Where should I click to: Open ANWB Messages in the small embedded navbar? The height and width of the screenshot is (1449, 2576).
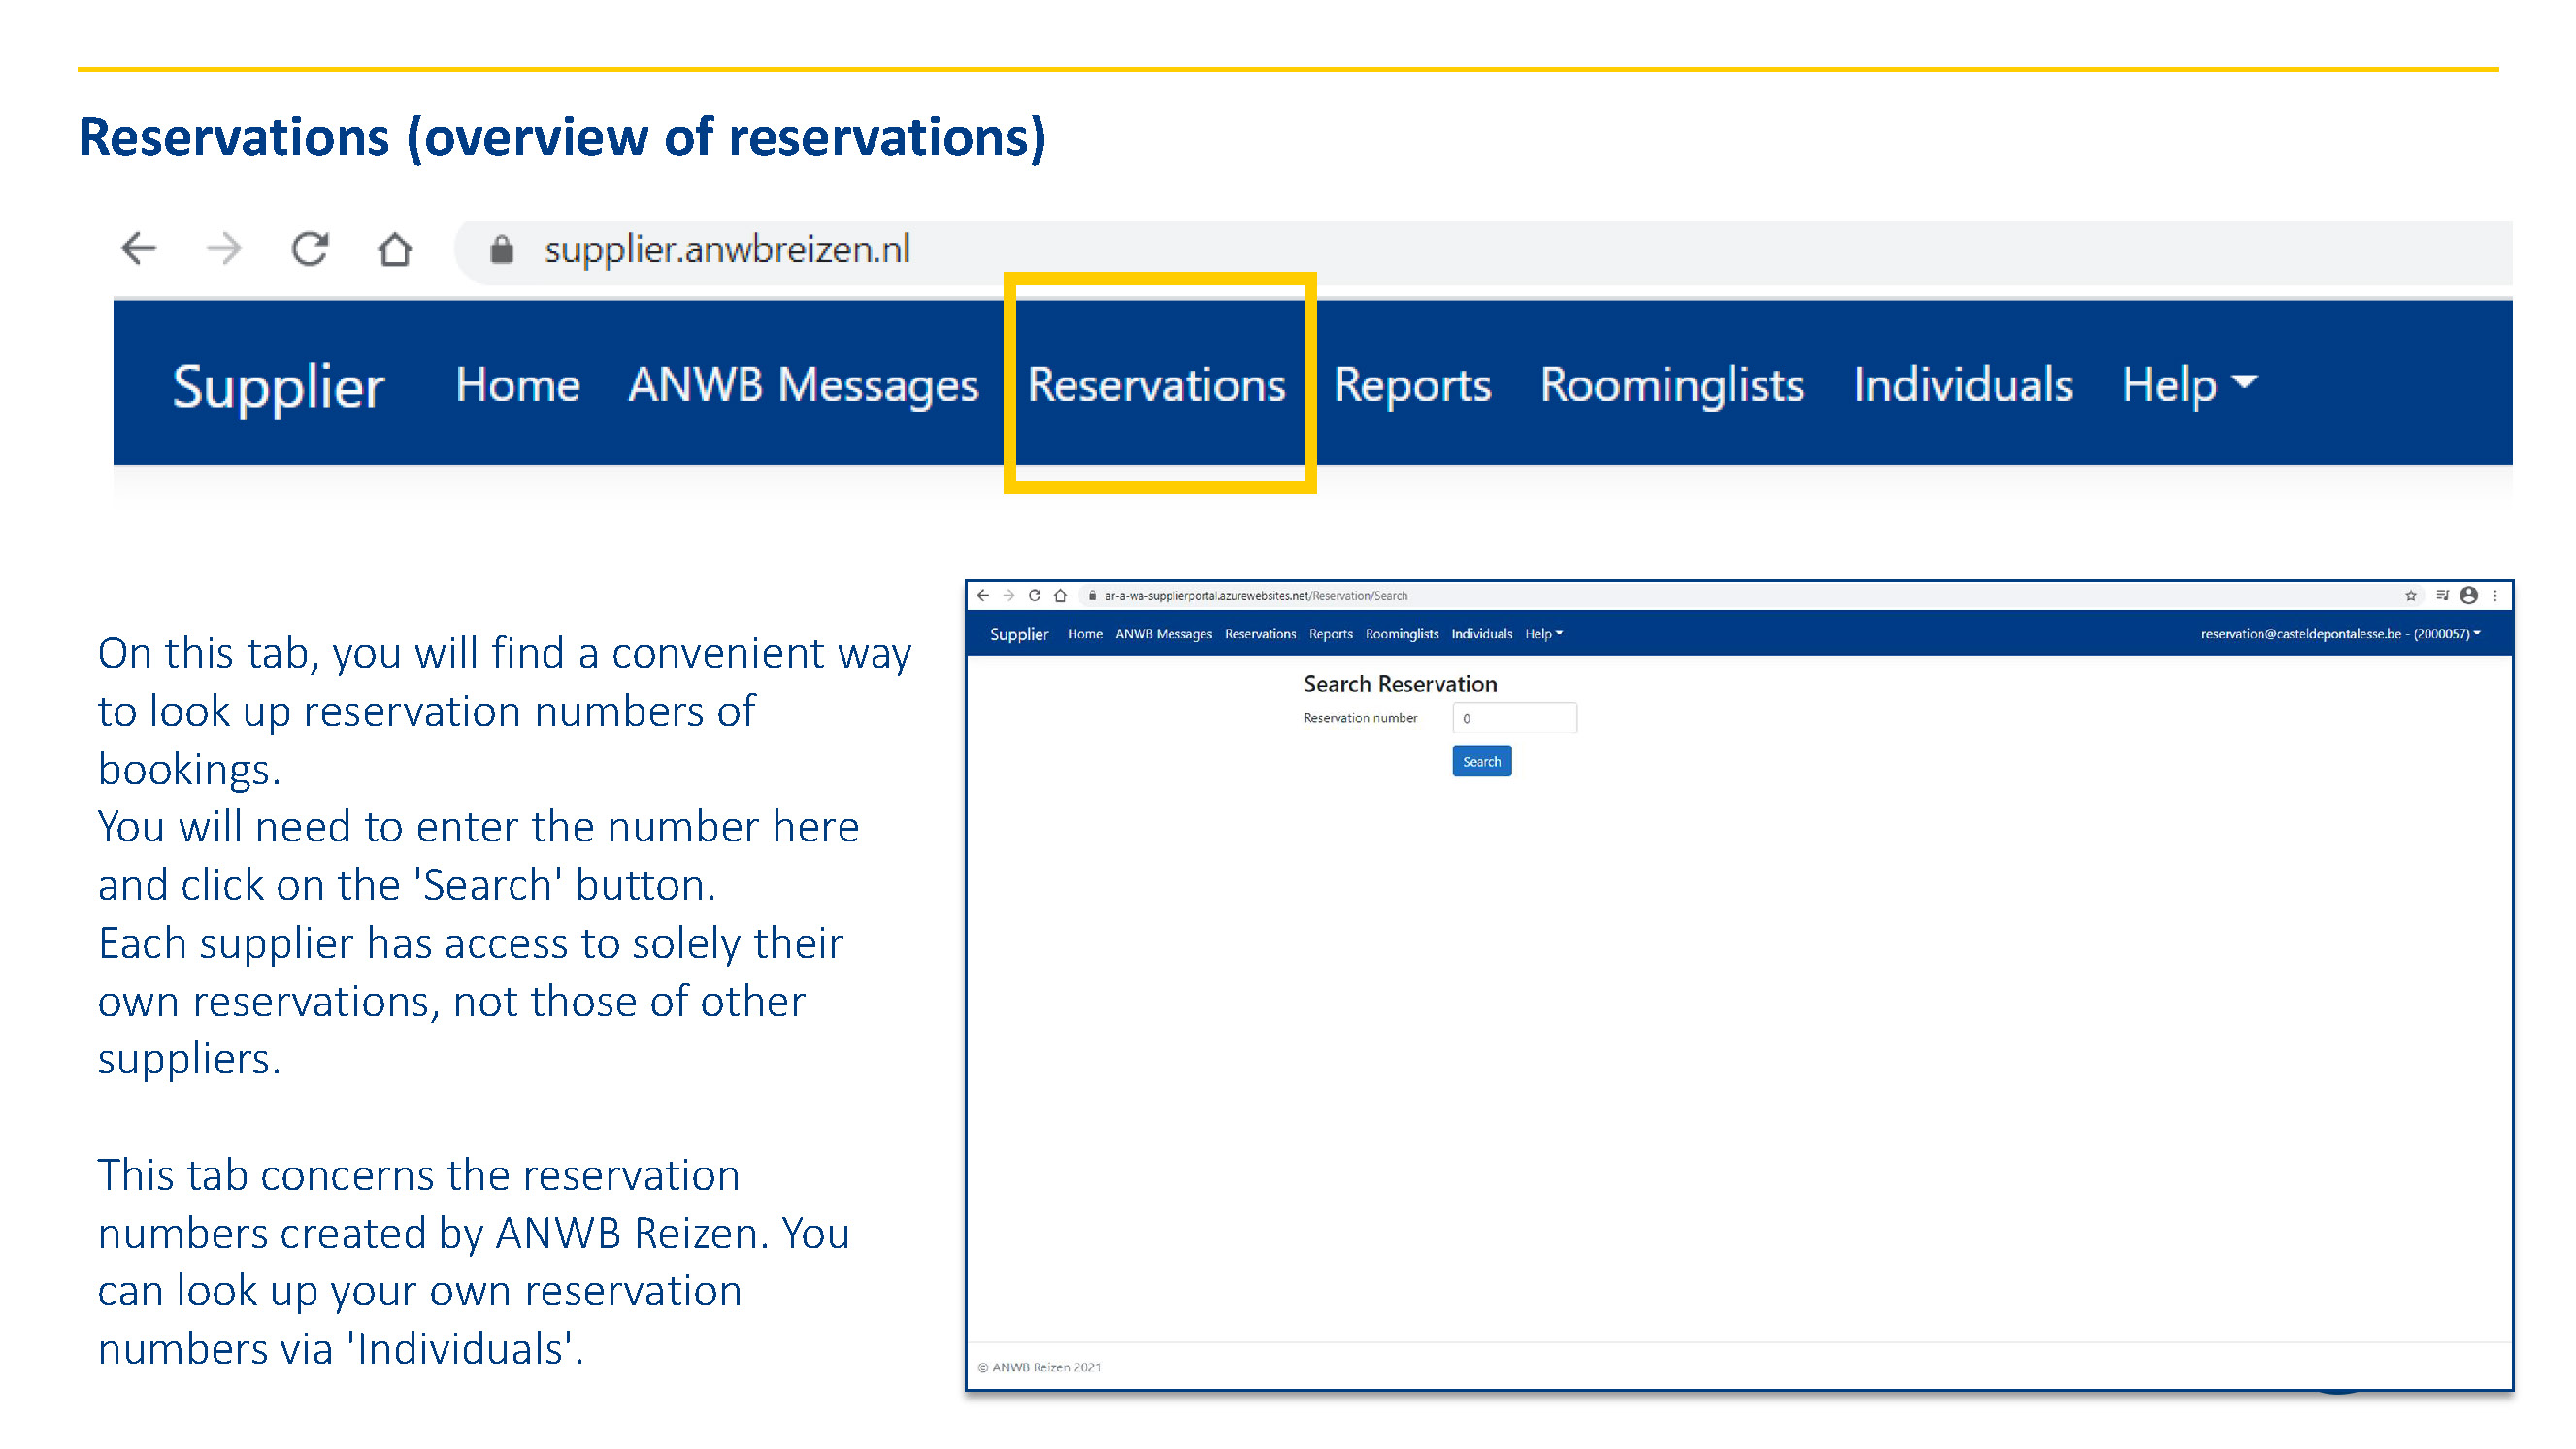1164,634
